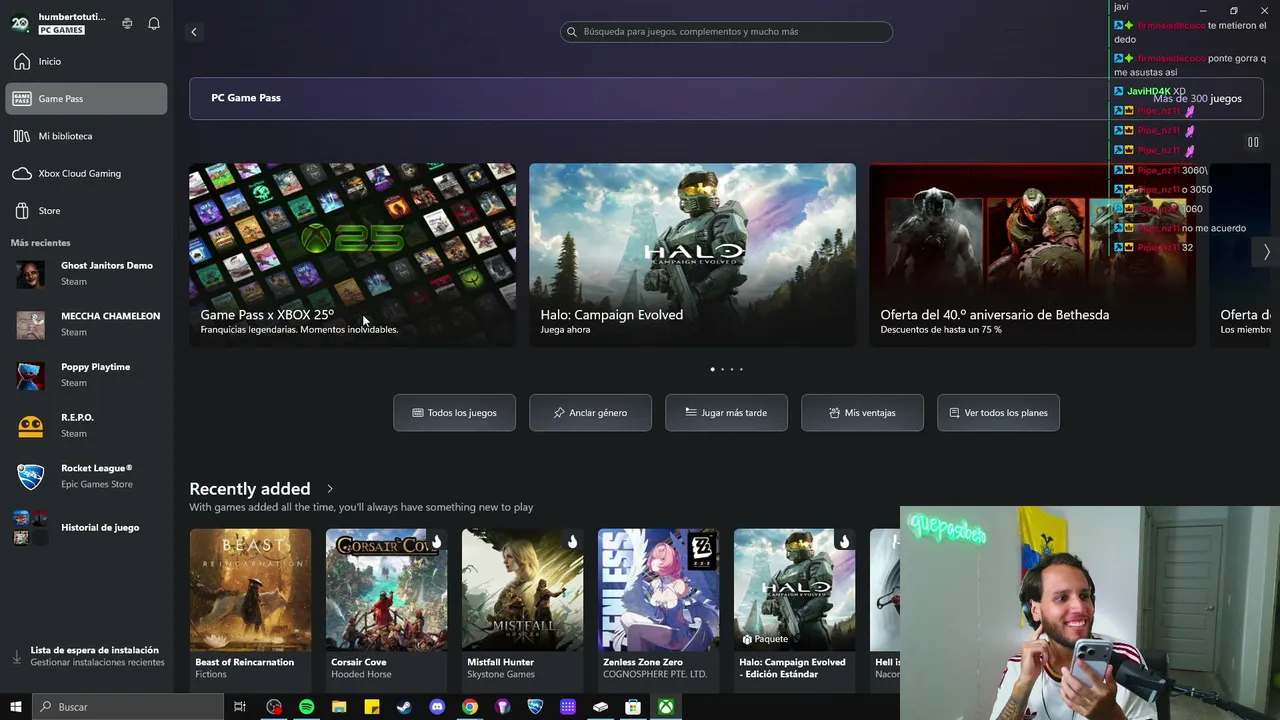
Task: Open Ghost Janitors Demo from recents
Action: [x=87, y=273]
